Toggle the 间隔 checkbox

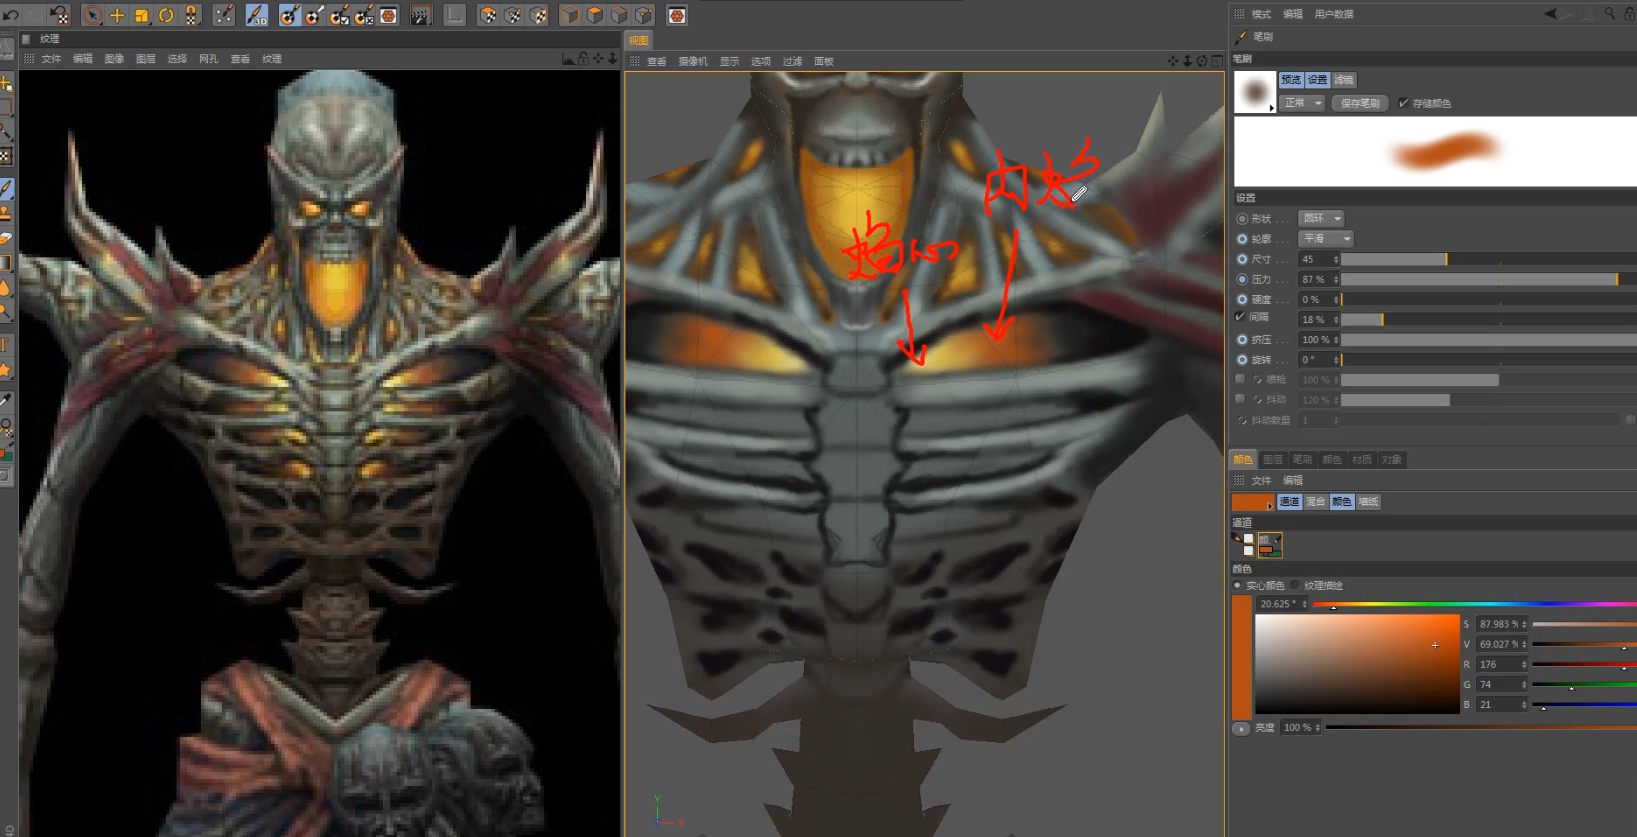1241,317
